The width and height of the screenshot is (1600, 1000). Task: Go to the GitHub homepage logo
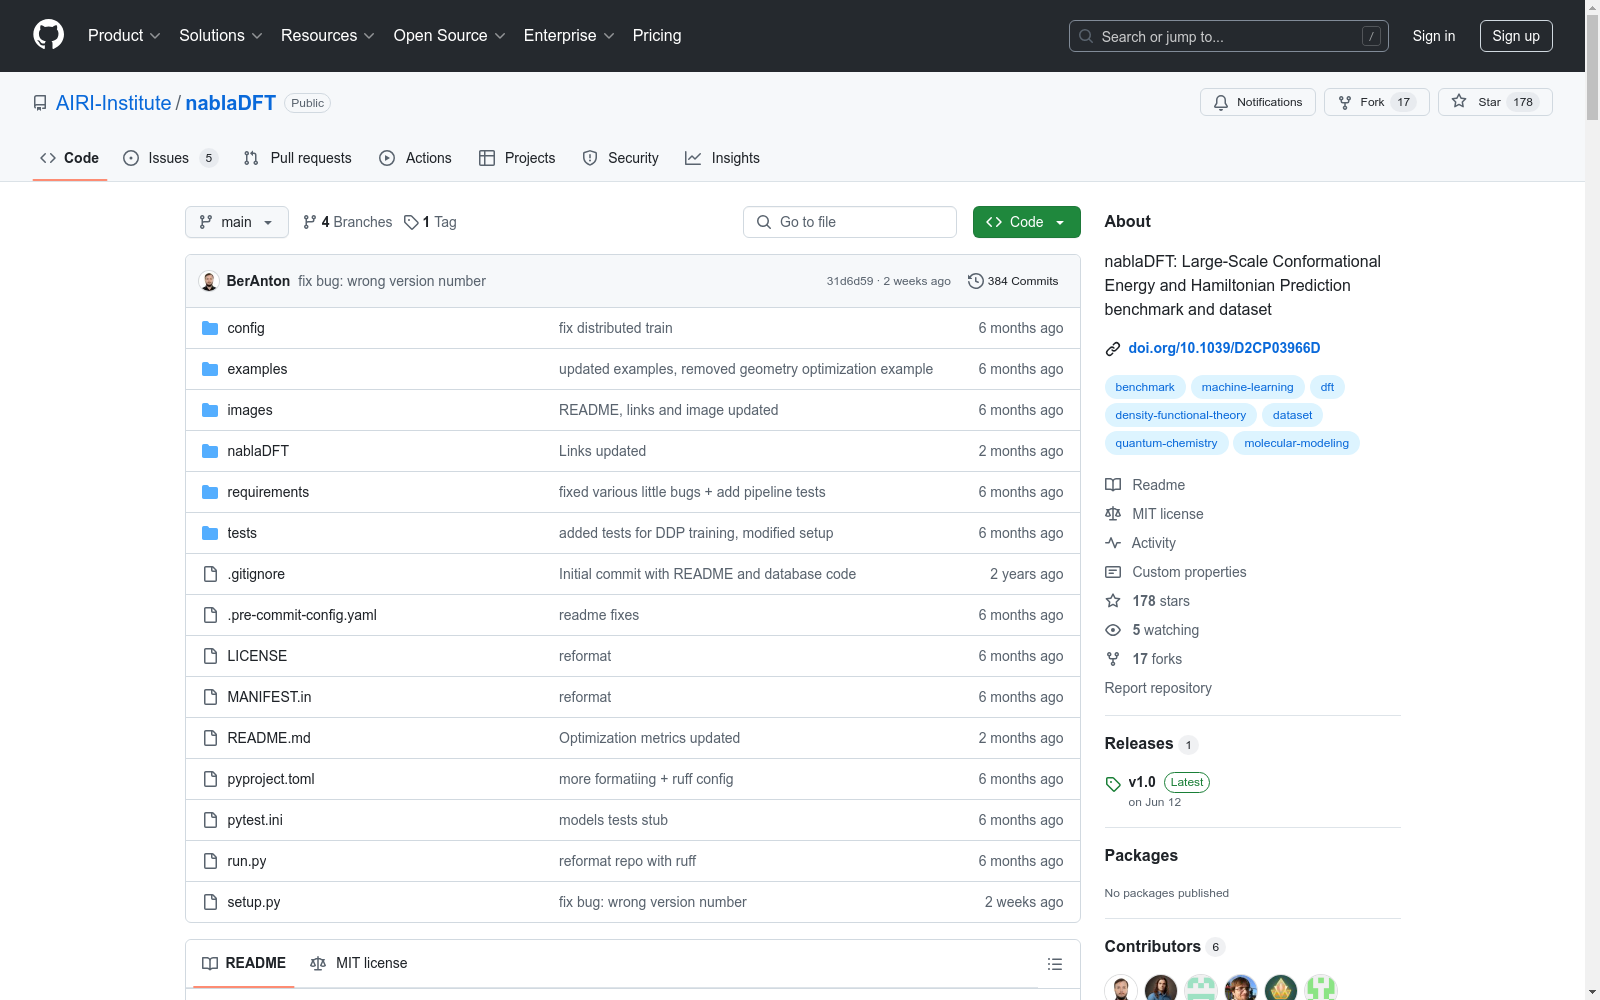(x=48, y=35)
